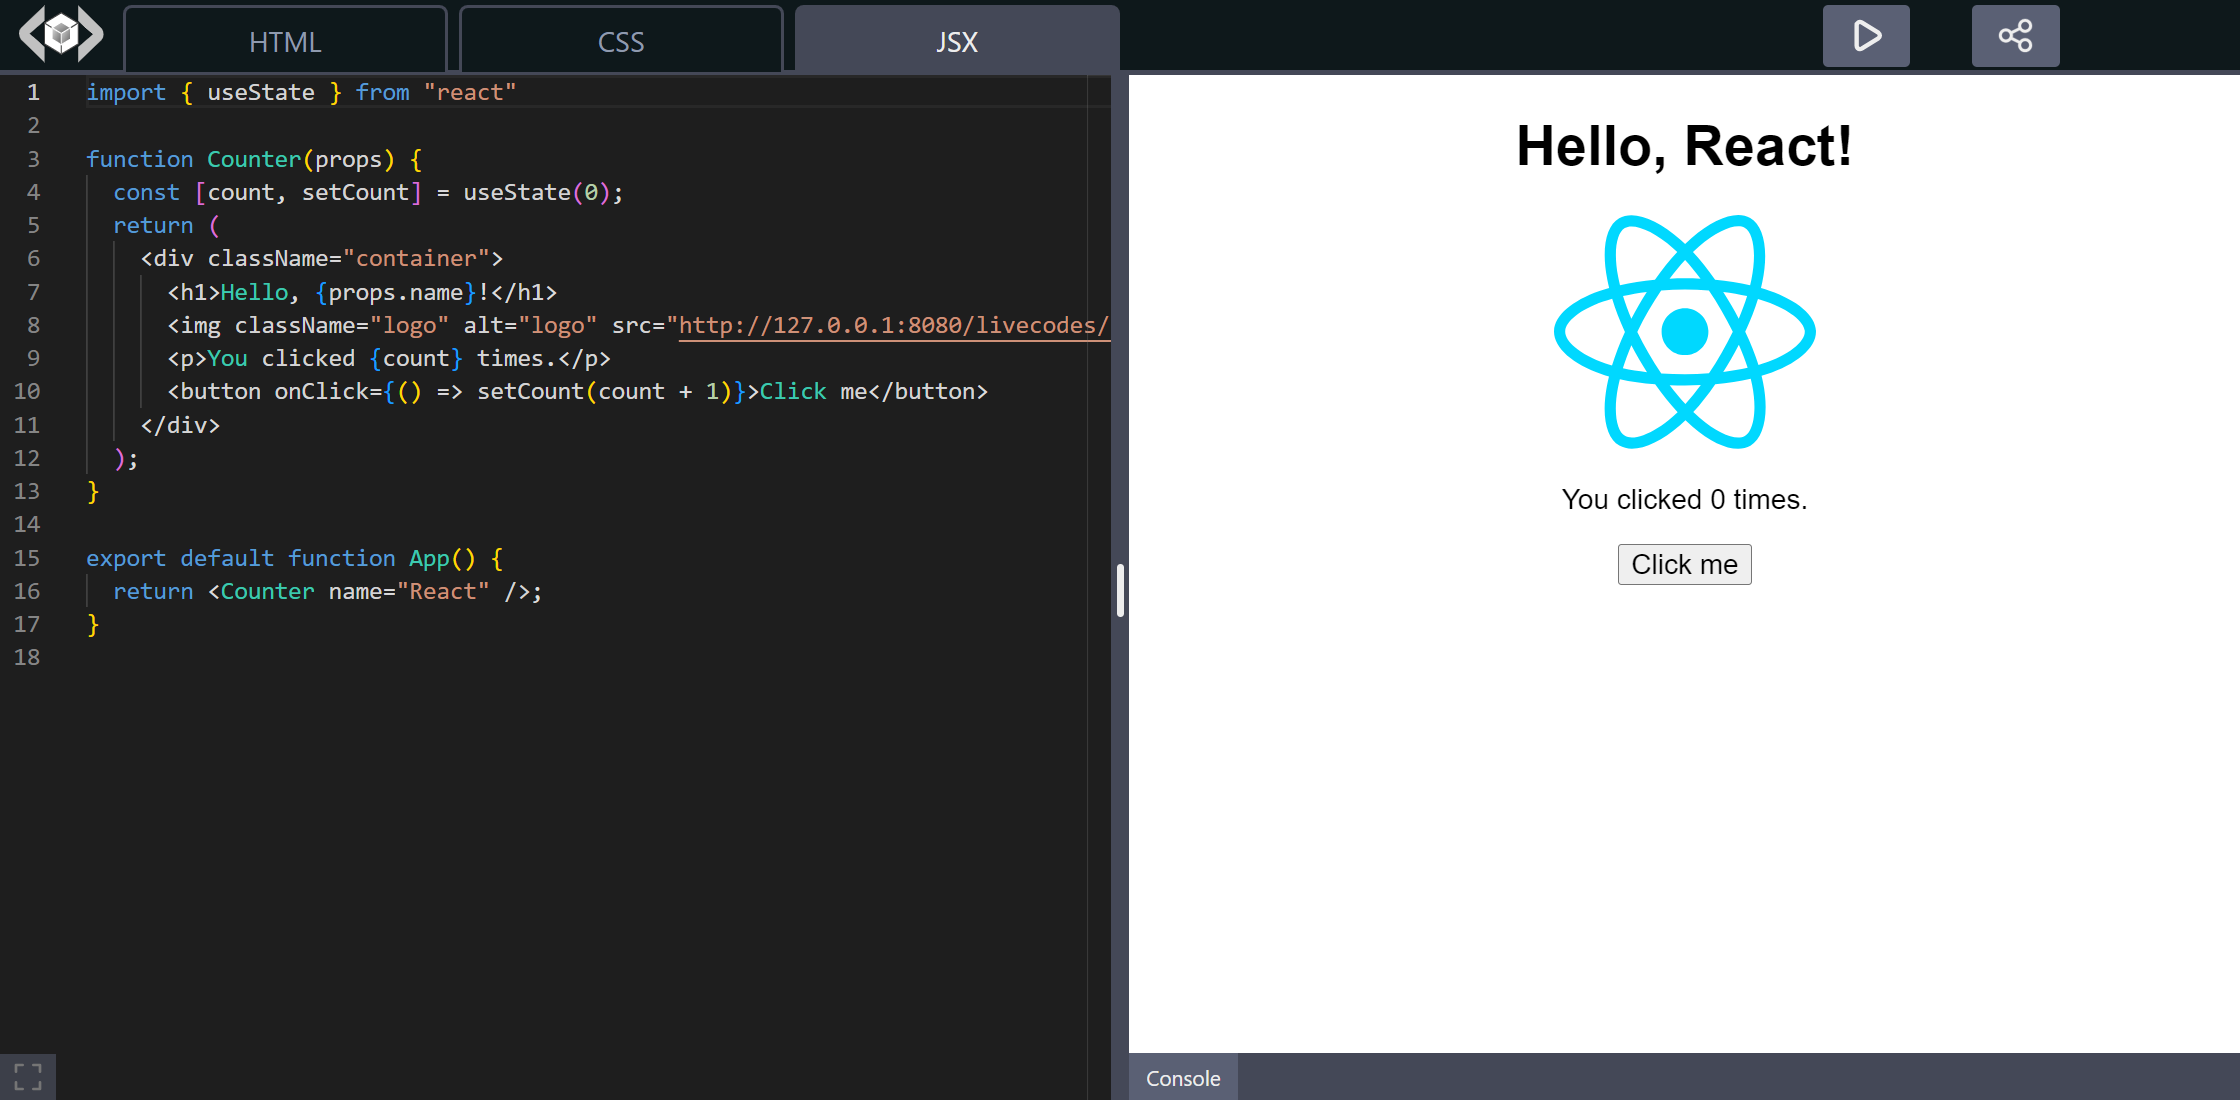
Task: Click the "react" import string
Action: (470, 92)
